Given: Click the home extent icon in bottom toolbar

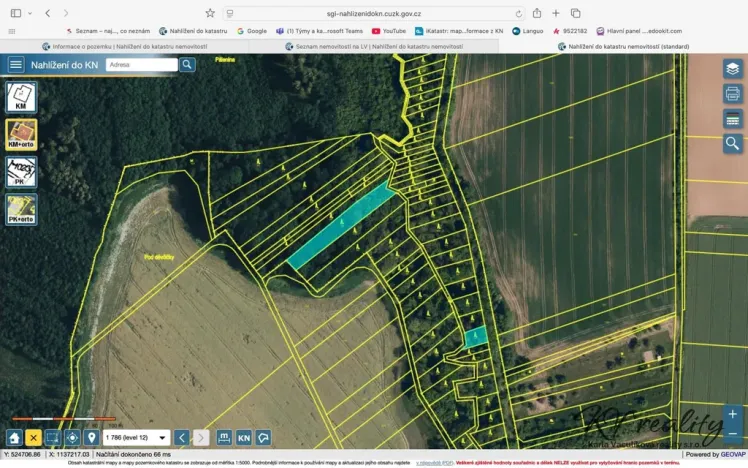Looking at the screenshot, I should [x=14, y=438].
